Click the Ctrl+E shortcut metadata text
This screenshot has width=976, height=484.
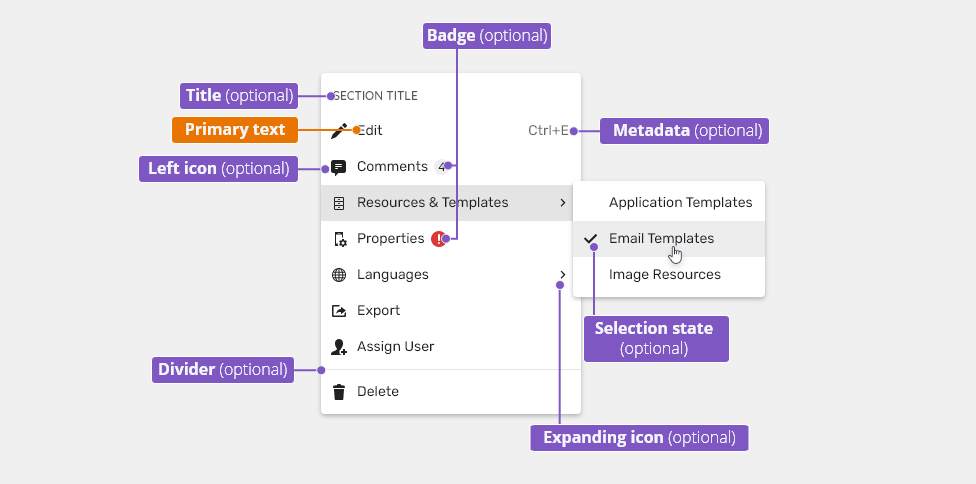(548, 131)
